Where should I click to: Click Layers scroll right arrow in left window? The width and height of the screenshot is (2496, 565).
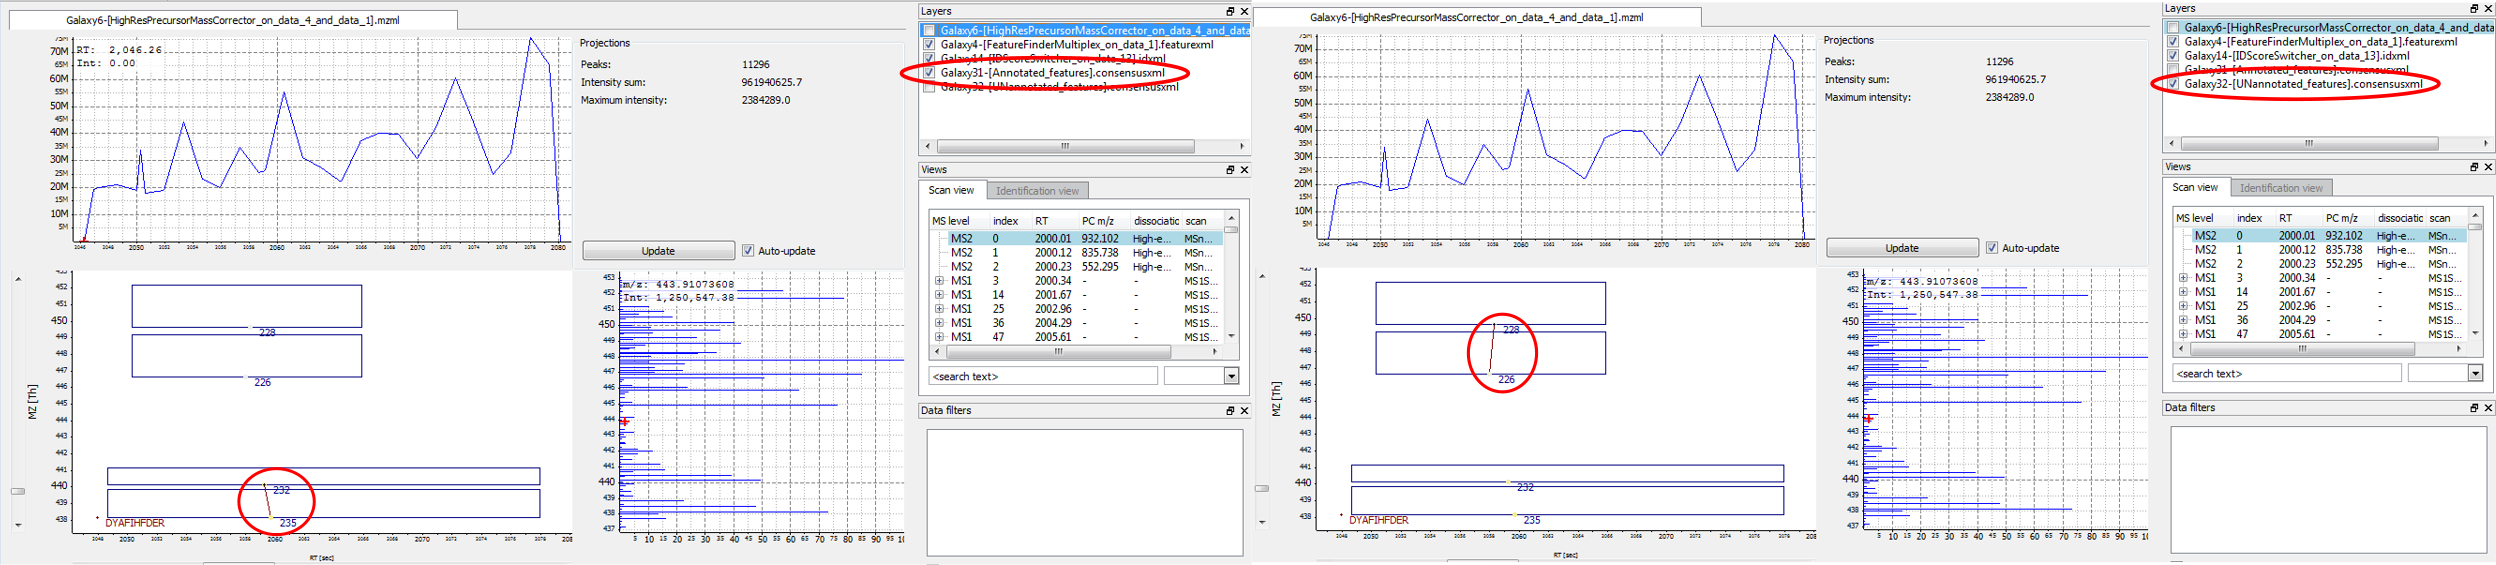1242,146
